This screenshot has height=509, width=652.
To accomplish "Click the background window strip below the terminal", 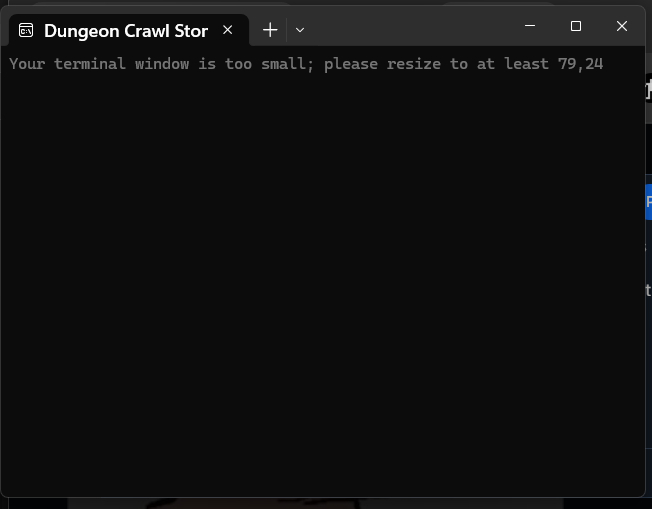I will (x=326, y=504).
